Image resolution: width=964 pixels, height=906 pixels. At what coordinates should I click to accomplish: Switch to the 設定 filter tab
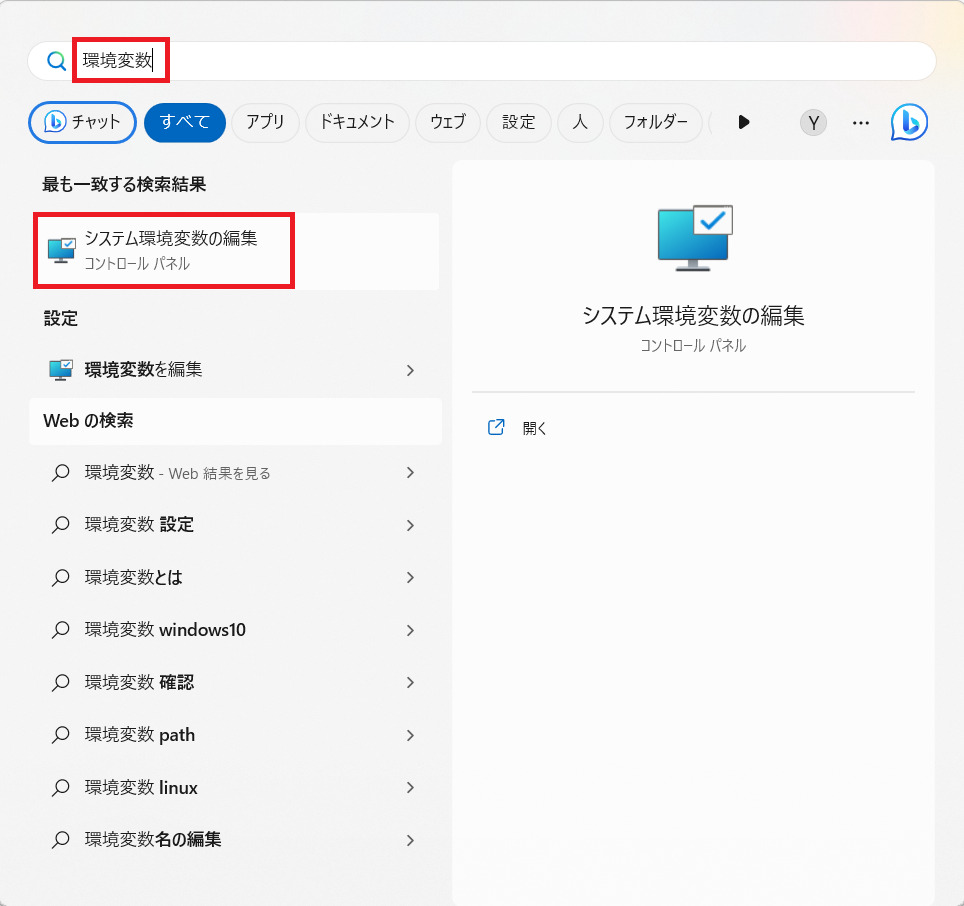[518, 122]
